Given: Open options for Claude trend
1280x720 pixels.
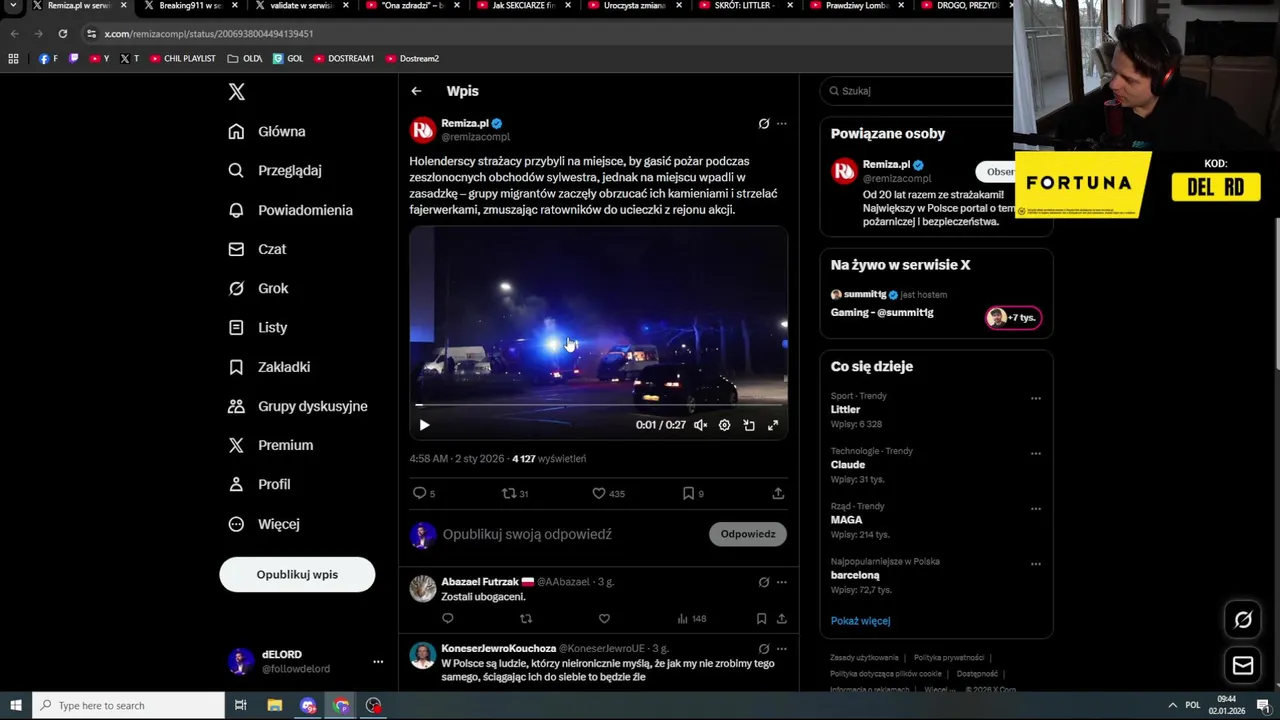Looking at the screenshot, I should pos(1036,453).
